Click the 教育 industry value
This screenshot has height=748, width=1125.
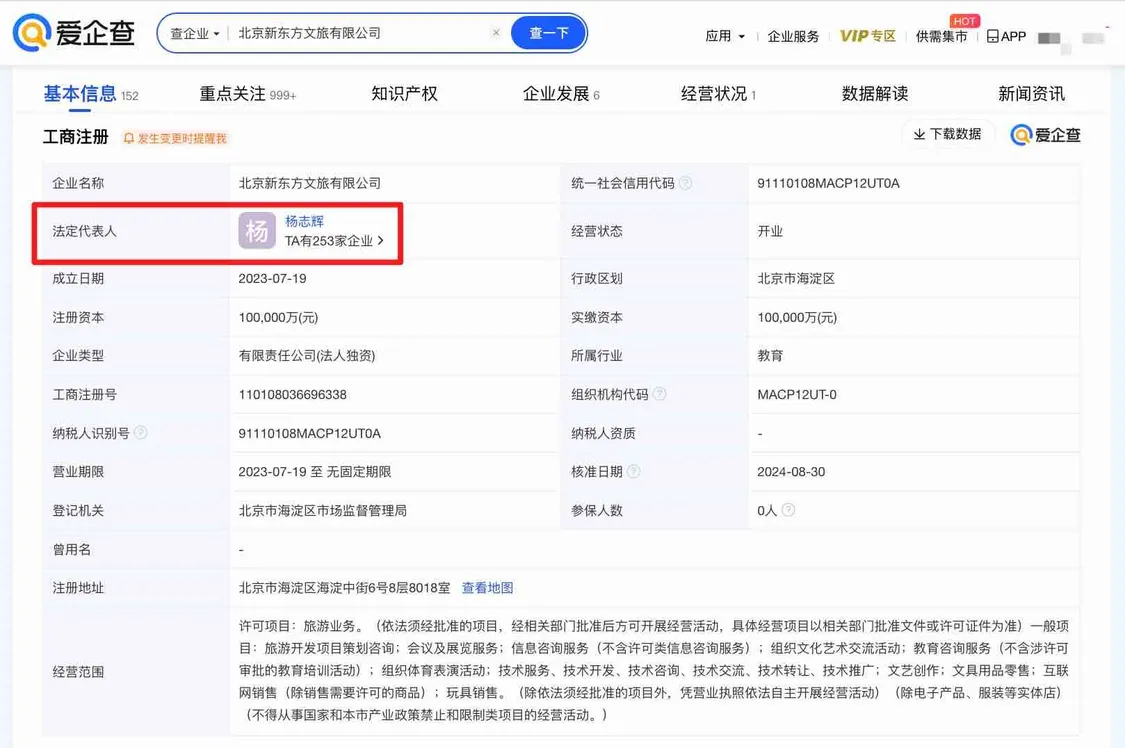click(770, 356)
